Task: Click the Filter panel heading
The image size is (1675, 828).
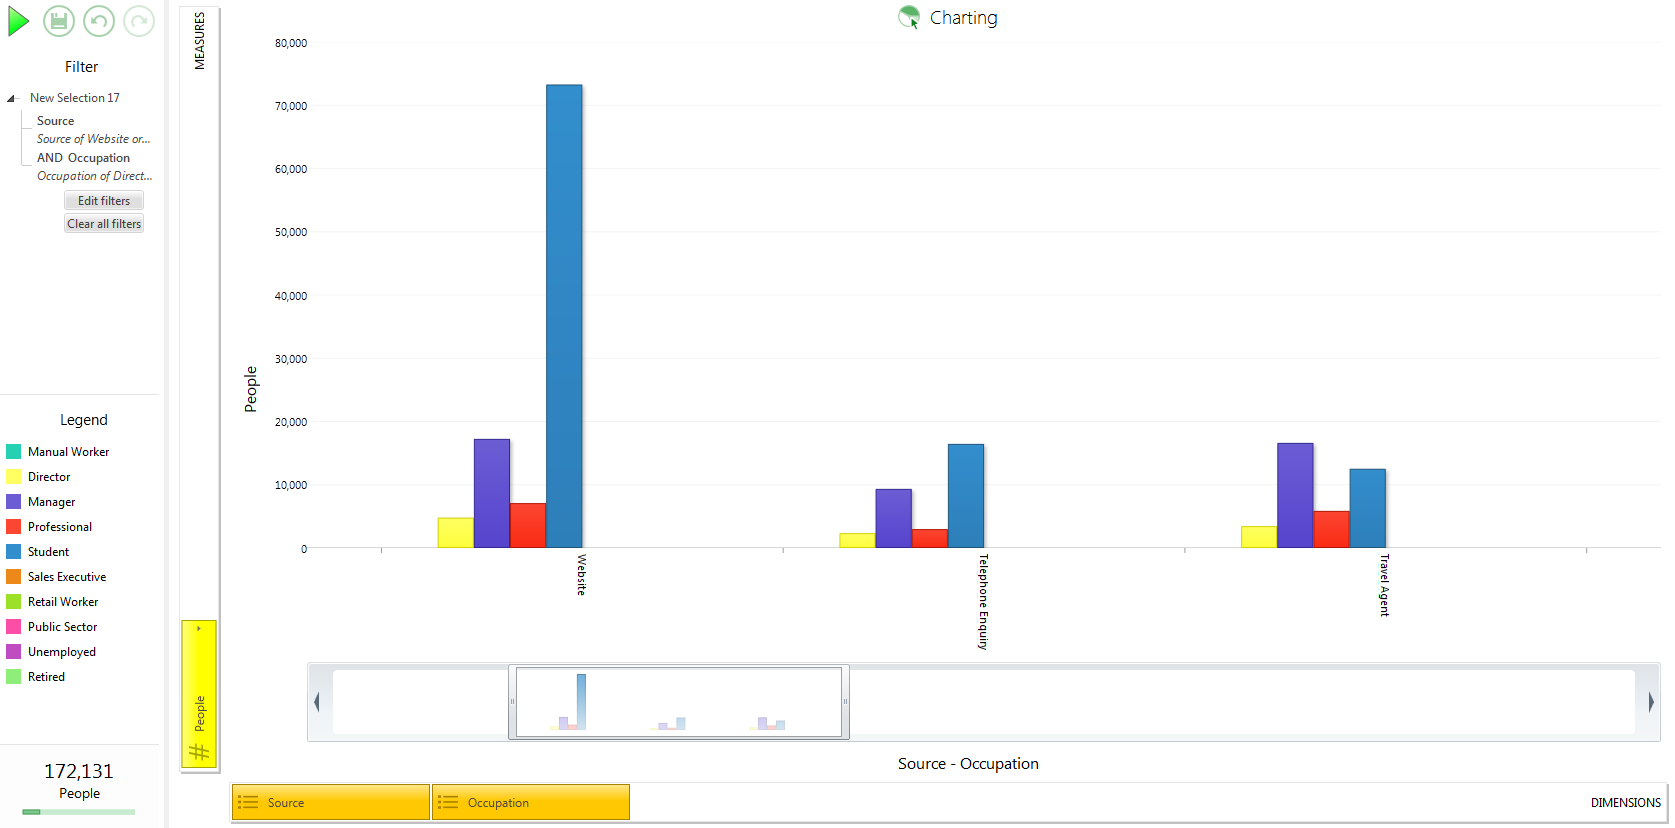Action: click(x=82, y=67)
